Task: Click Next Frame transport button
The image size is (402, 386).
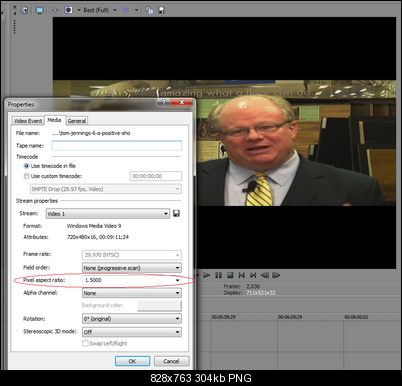Action: pyautogui.click(x=276, y=275)
